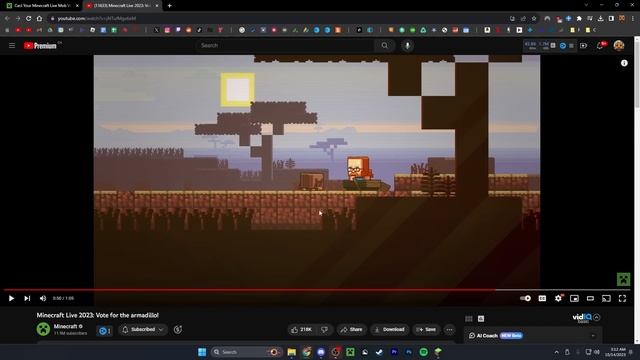Bookmark this page with star icon
This screenshot has height=360, width=640.
[534, 18]
